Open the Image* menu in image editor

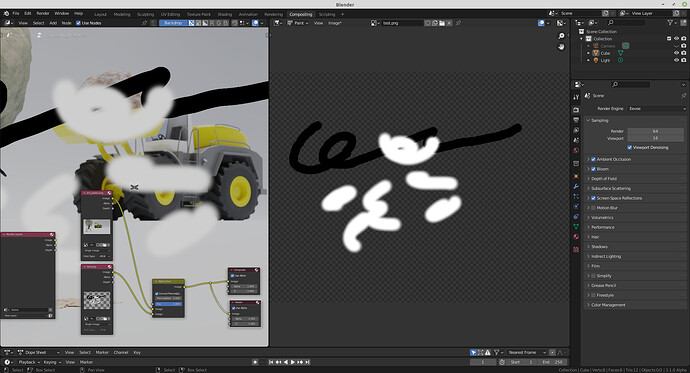[x=334, y=23]
